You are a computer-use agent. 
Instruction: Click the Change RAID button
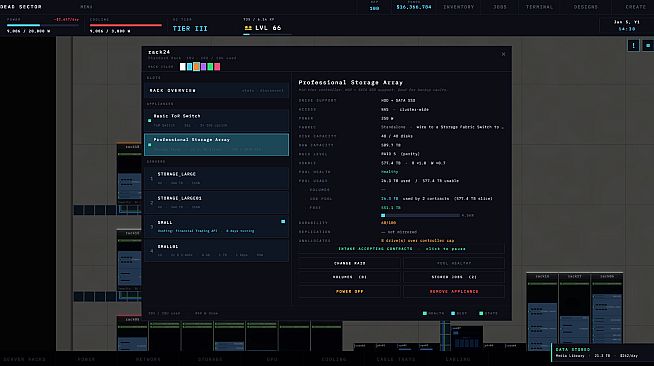click(350, 263)
